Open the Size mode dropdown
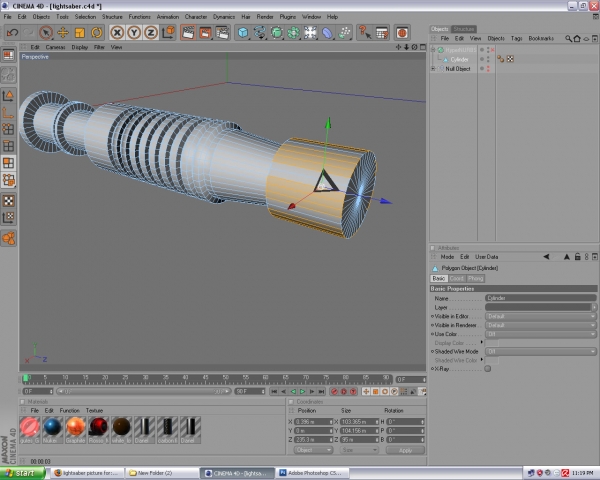 click(x=359, y=450)
